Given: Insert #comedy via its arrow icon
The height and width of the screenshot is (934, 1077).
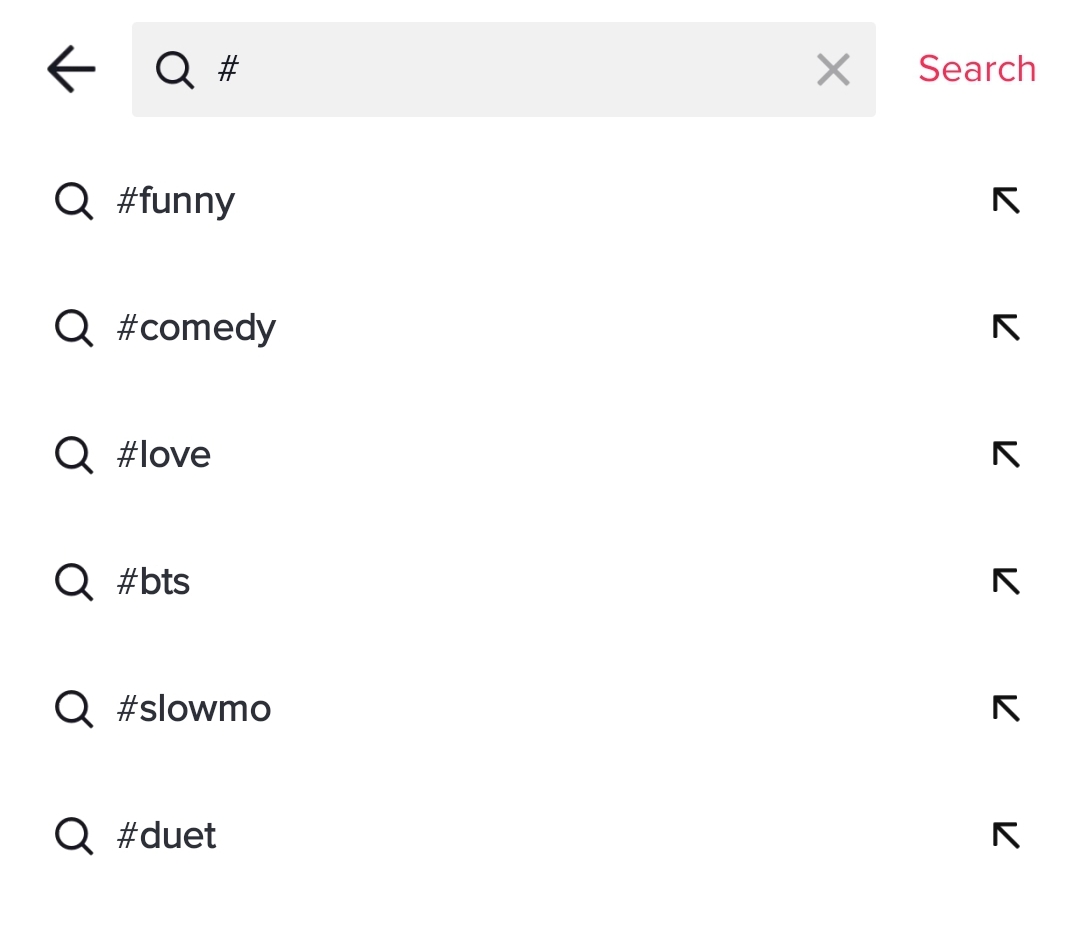Looking at the screenshot, I should coord(1006,328).
